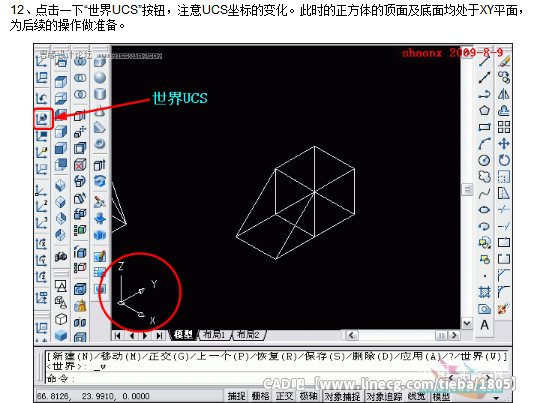Click the previous layout tab arrow
550x403 pixels.
tap(132, 336)
